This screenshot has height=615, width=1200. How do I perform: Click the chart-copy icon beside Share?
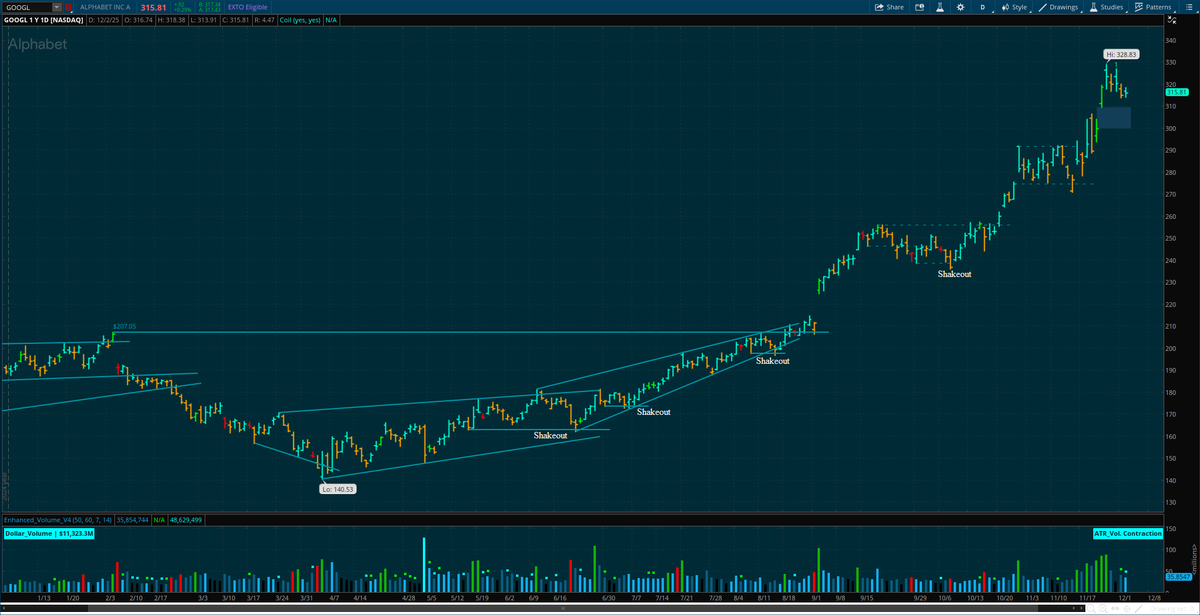(x=919, y=7)
